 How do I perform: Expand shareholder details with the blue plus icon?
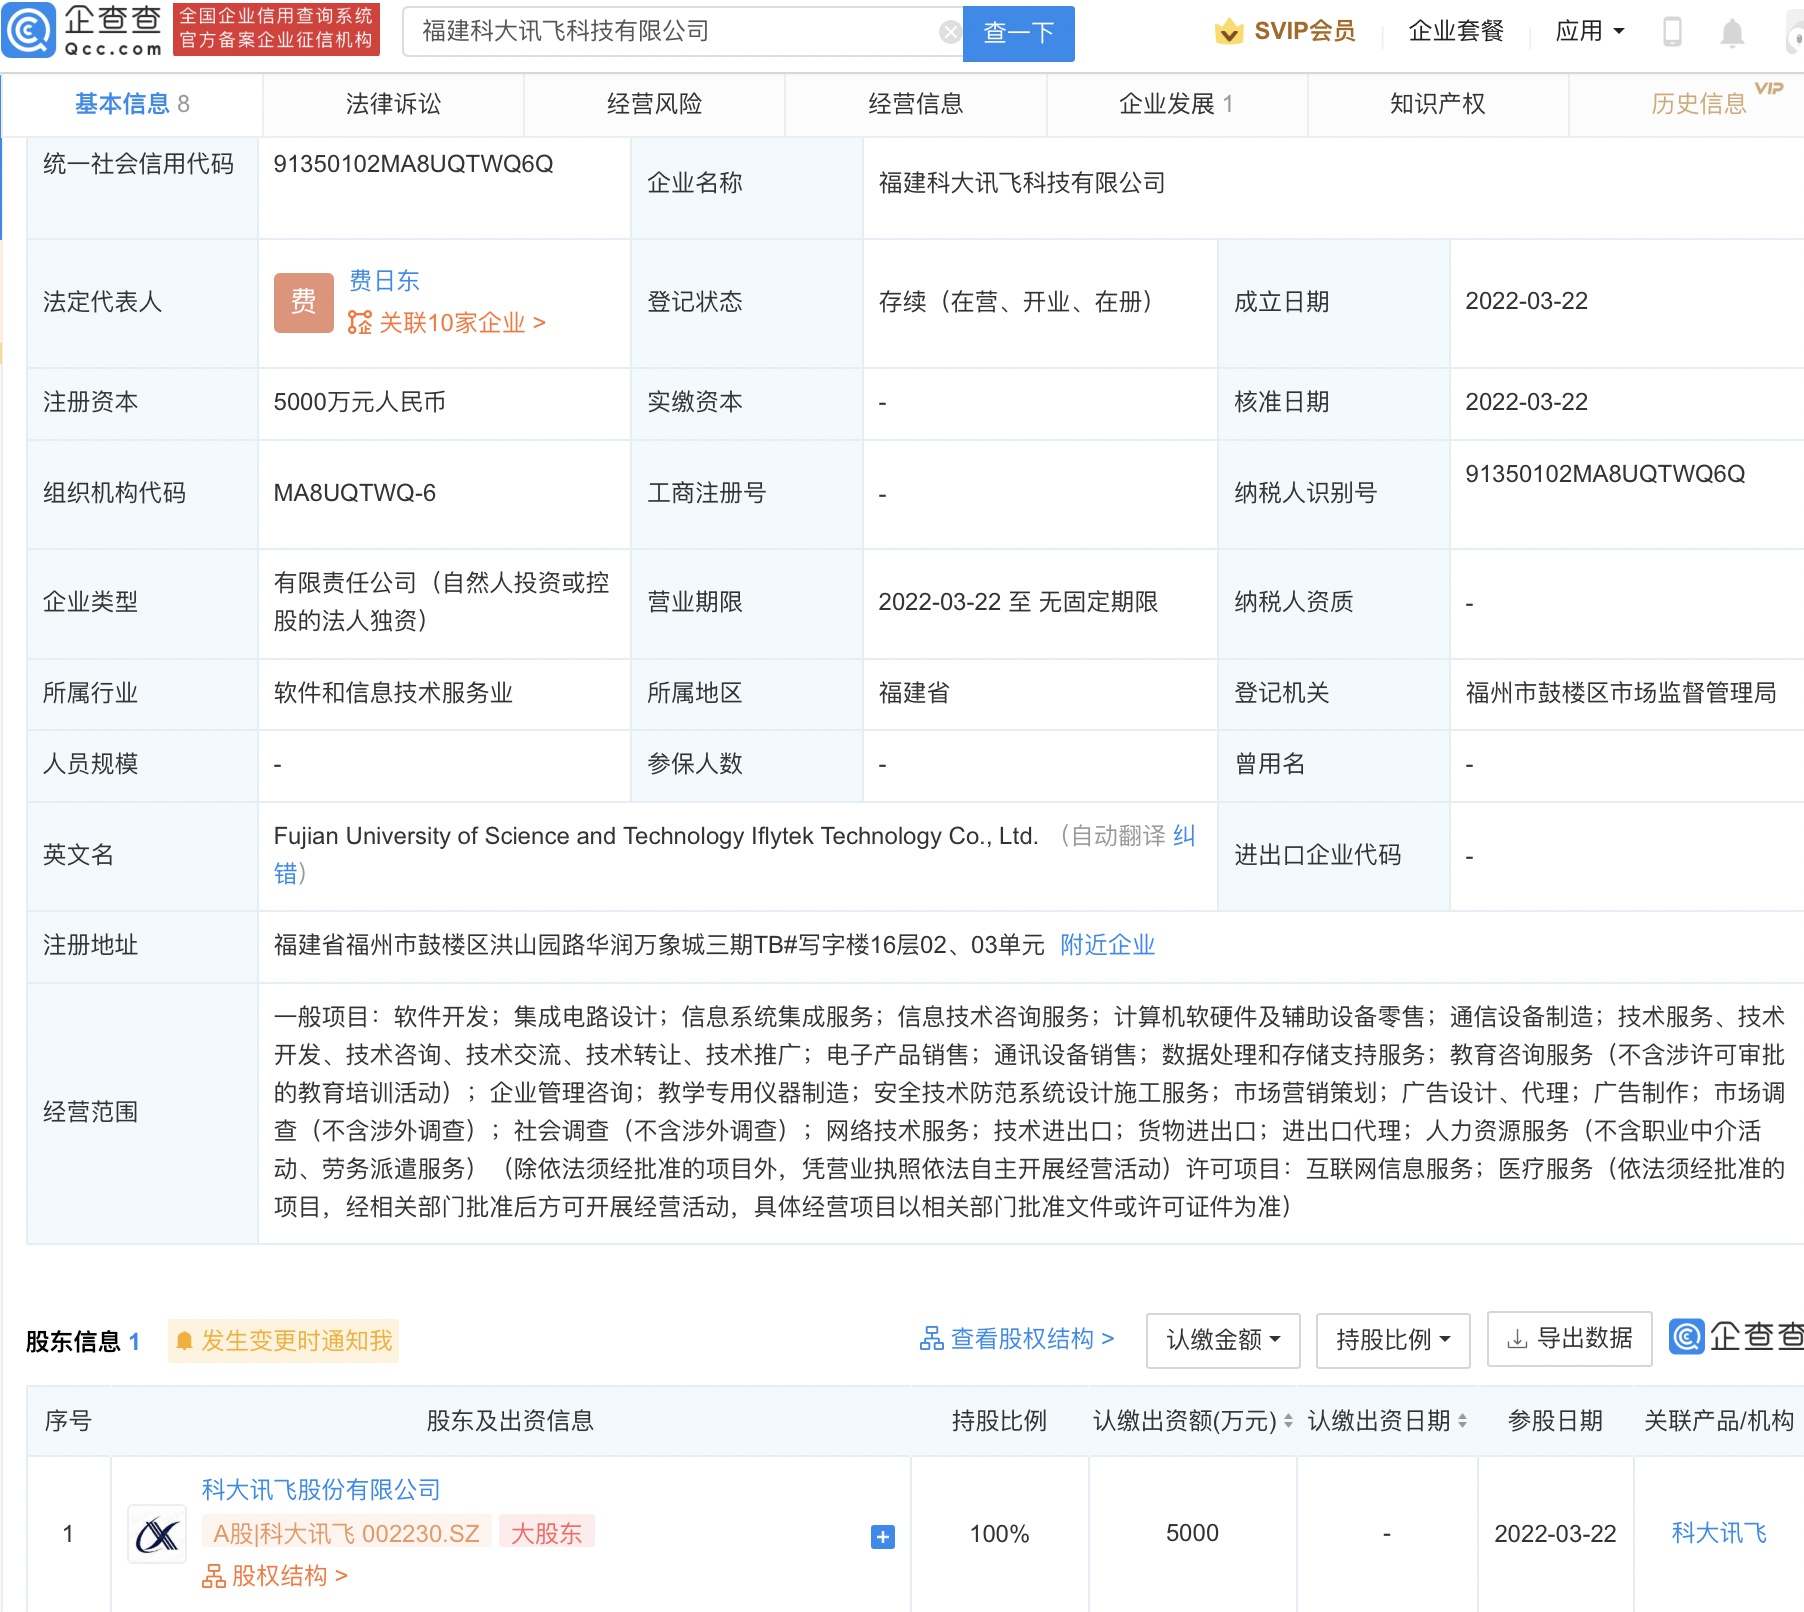pyautogui.click(x=882, y=1537)
